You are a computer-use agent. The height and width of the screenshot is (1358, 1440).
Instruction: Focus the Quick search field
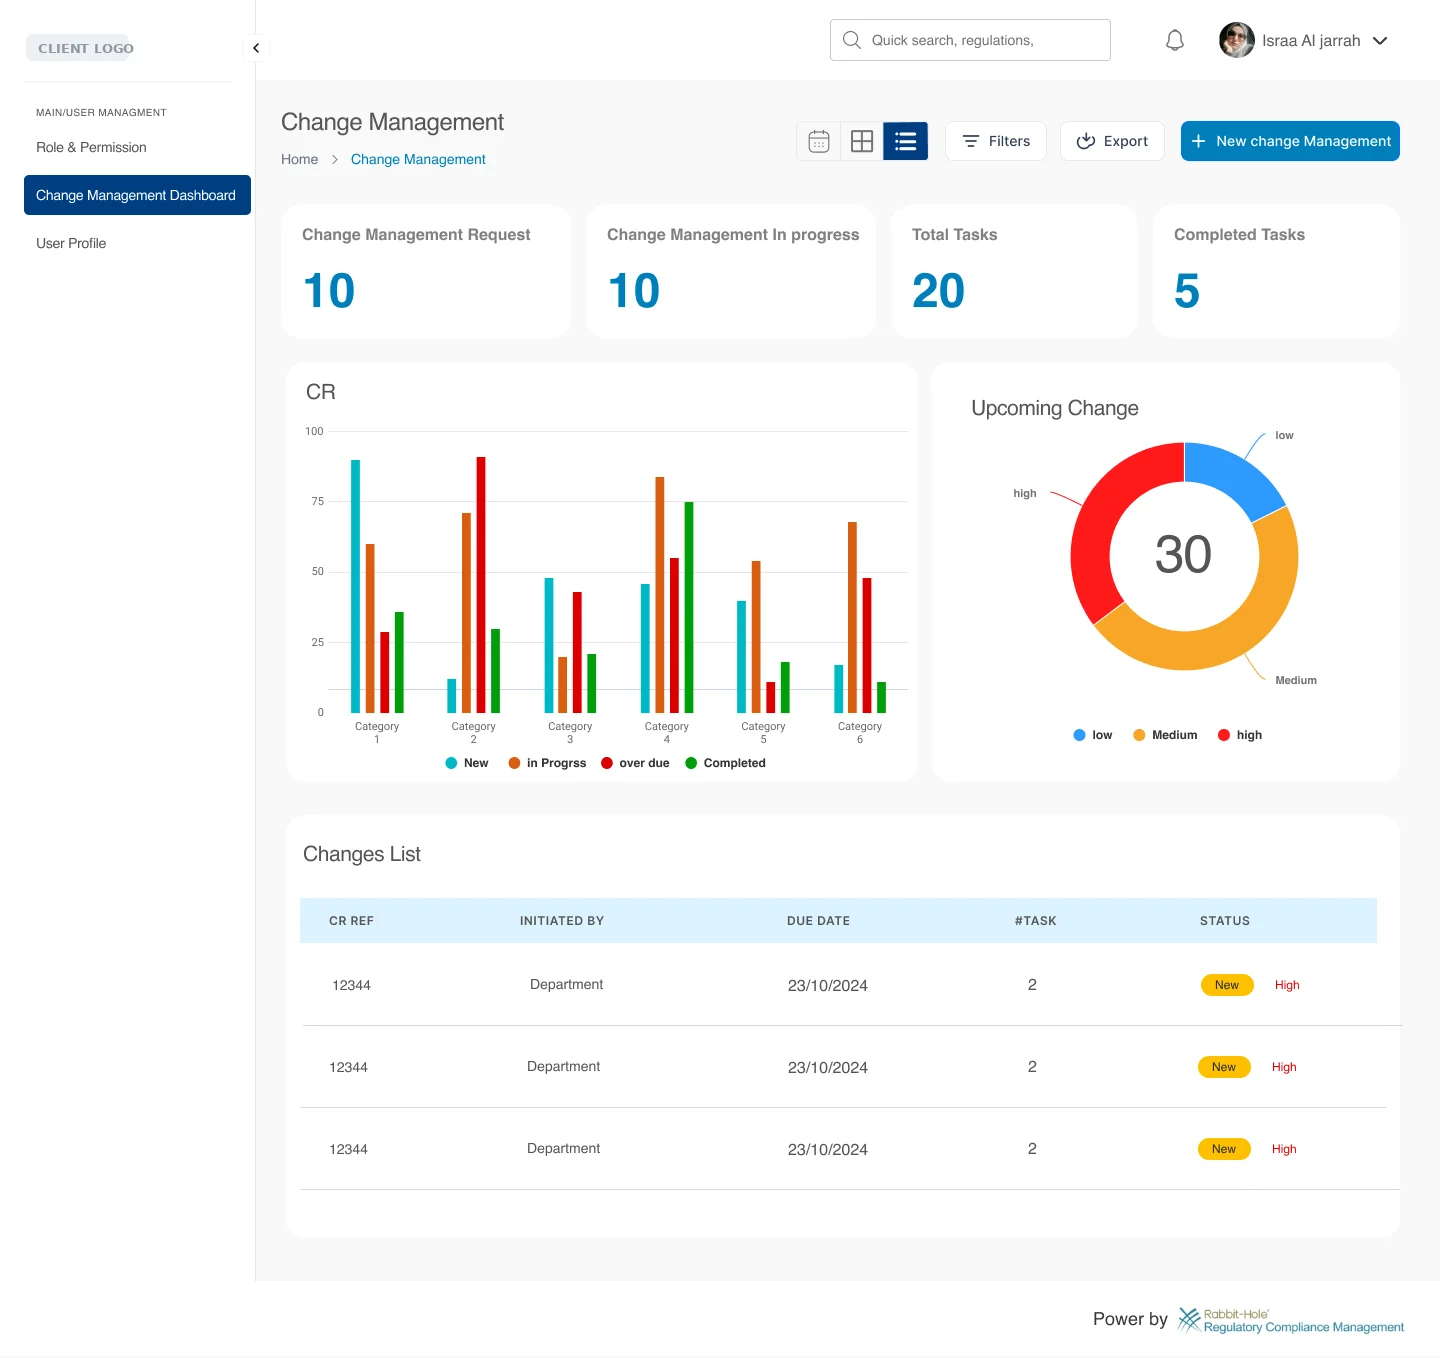coord(970,40)
